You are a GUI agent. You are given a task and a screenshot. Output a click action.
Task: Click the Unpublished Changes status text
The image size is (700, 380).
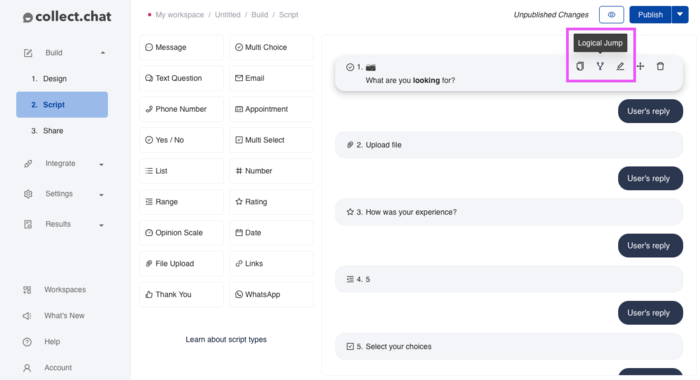pyautogui.click(x=551, y=15)
